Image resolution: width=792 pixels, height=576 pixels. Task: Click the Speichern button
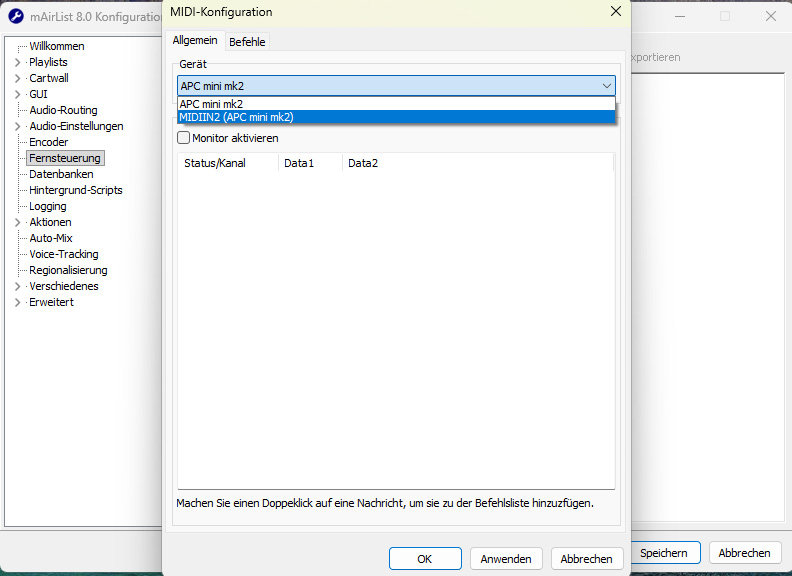coord(664,552)
